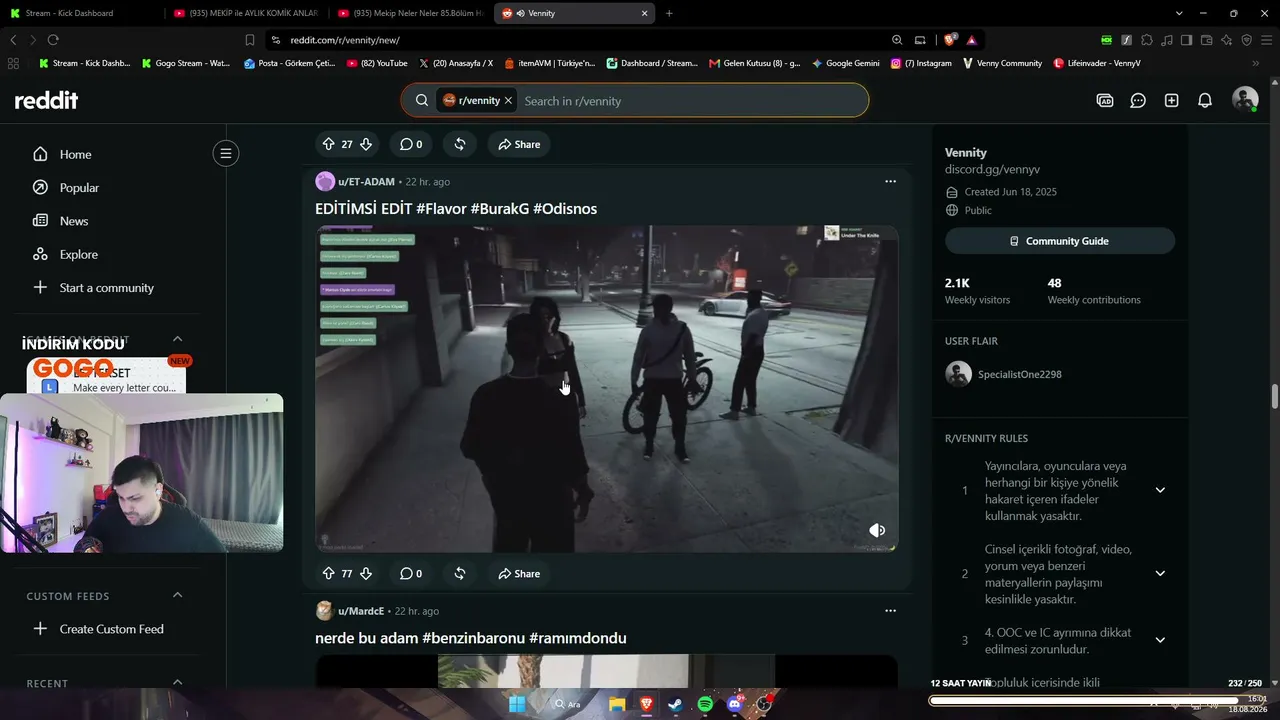Click the browser reload icon
1280x720 pixels.
click(53, 40)
